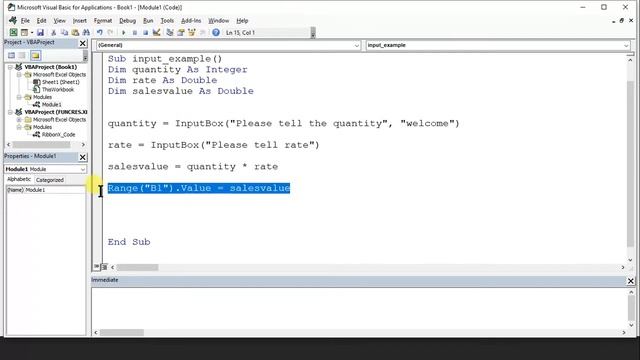Screen dimensions: 640x360
Task: Open the Edit menu
Action: tap(42, 21)
